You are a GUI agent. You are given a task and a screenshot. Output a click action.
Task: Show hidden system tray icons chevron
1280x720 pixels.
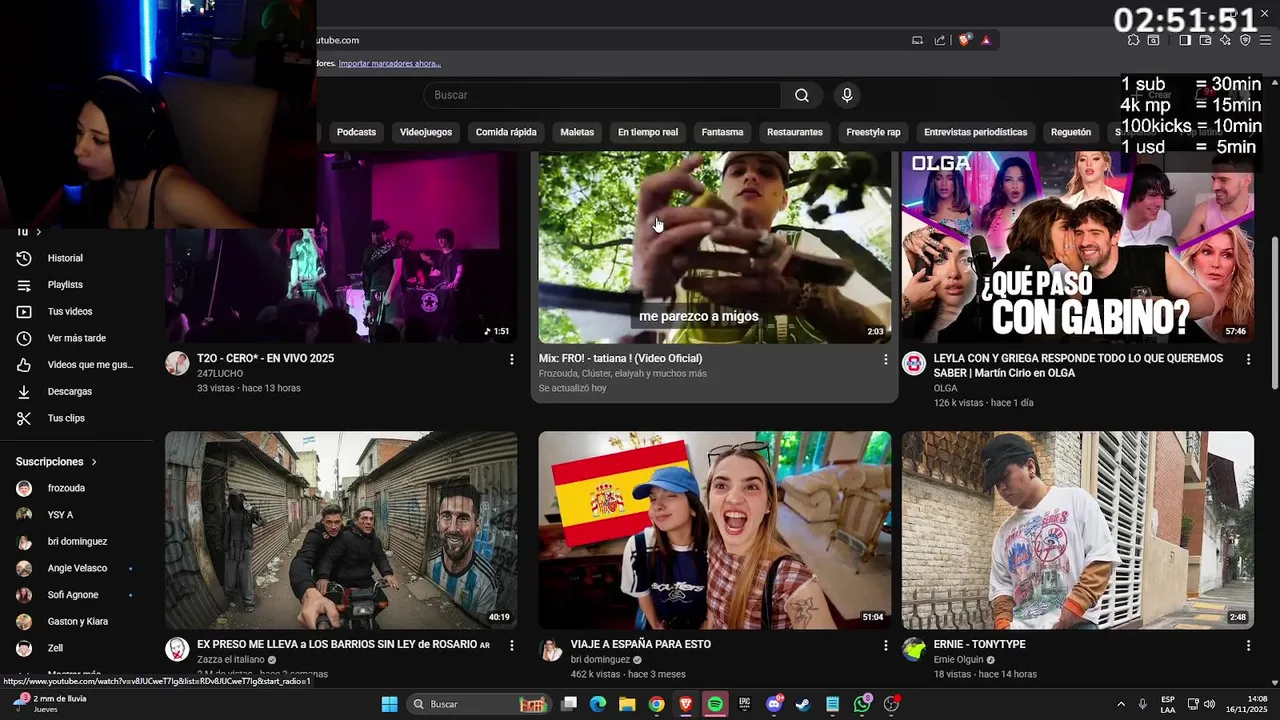point(1120,704)
